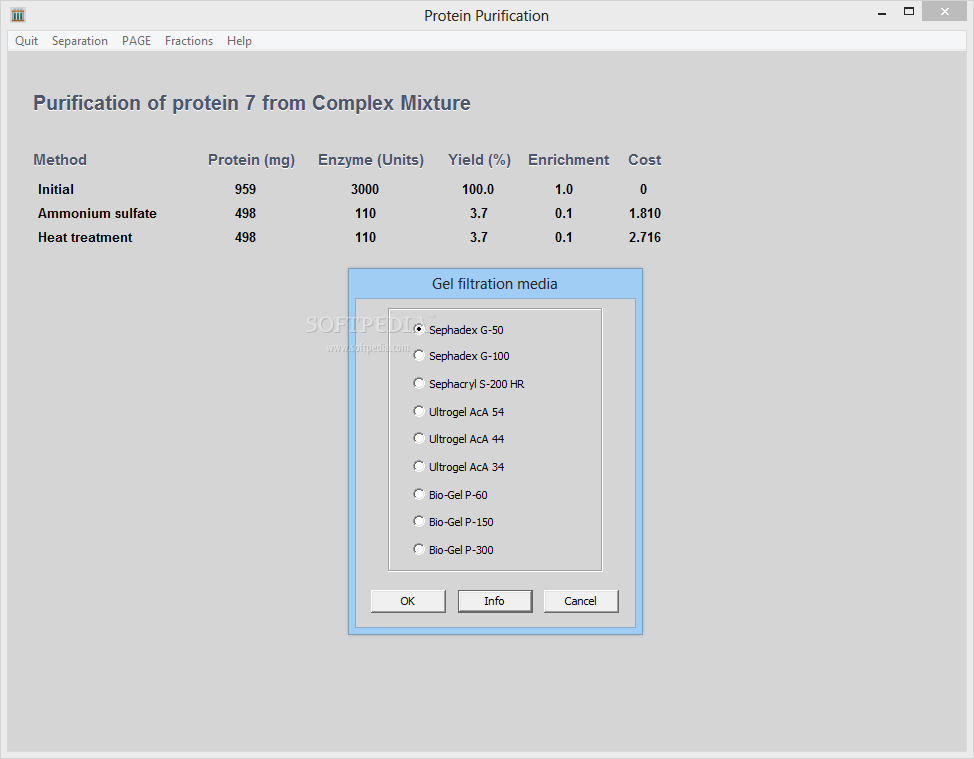Click the initial protein value 959
Image resolution: width=974 pixels, height=759 pixels.
(x=245, y=189)
